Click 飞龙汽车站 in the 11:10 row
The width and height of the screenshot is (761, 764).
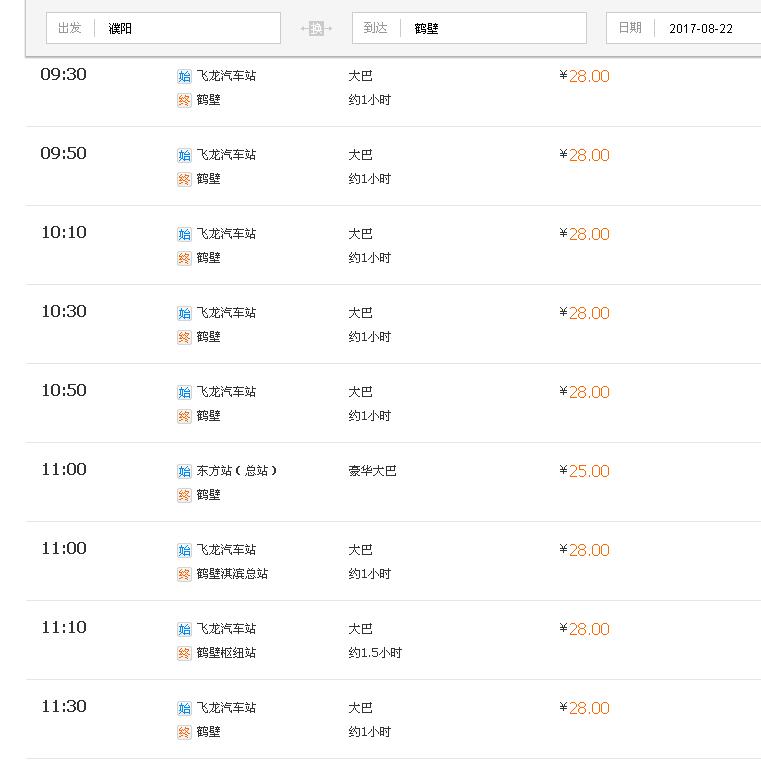[226, 629]
